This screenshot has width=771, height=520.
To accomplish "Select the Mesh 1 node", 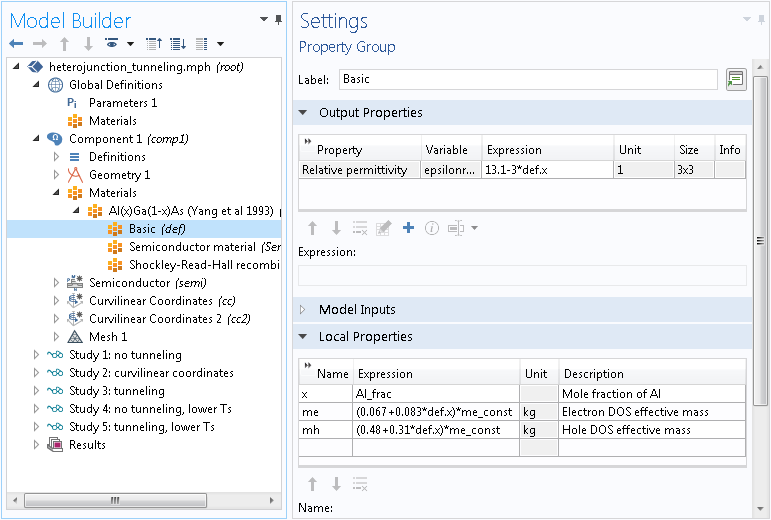I will 108,337.
